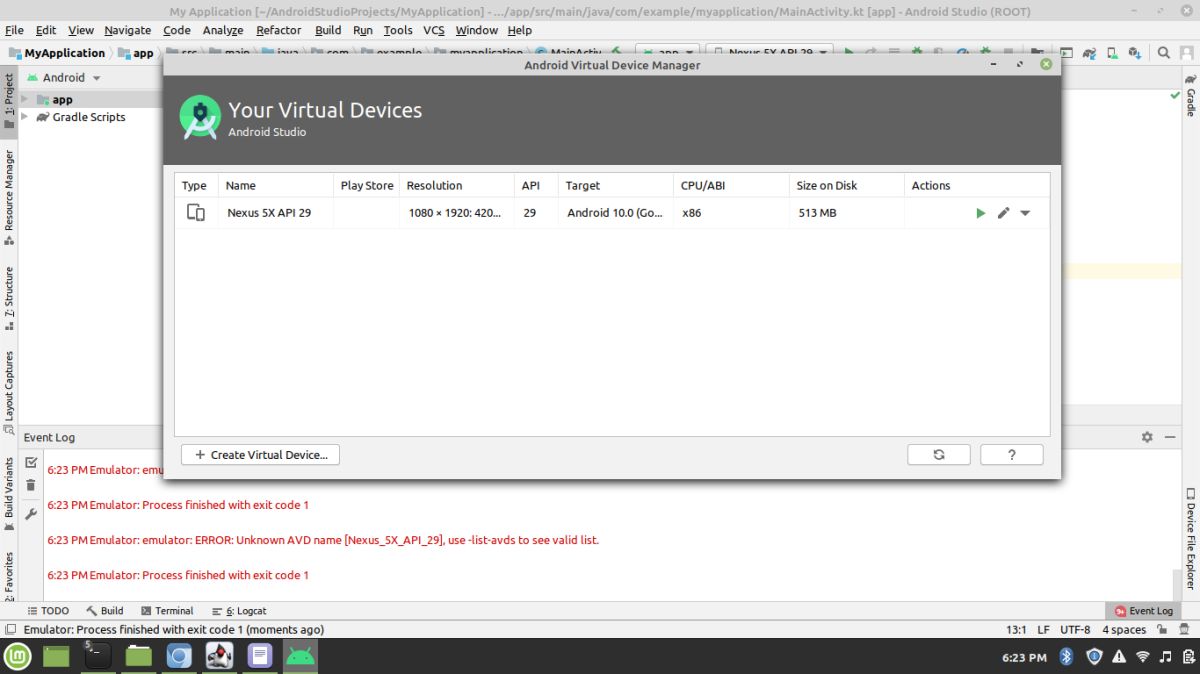The height and width of the screenshot is (674, 1200).
Task: Open the Android project view dropdown
Action: coord(64,77)
